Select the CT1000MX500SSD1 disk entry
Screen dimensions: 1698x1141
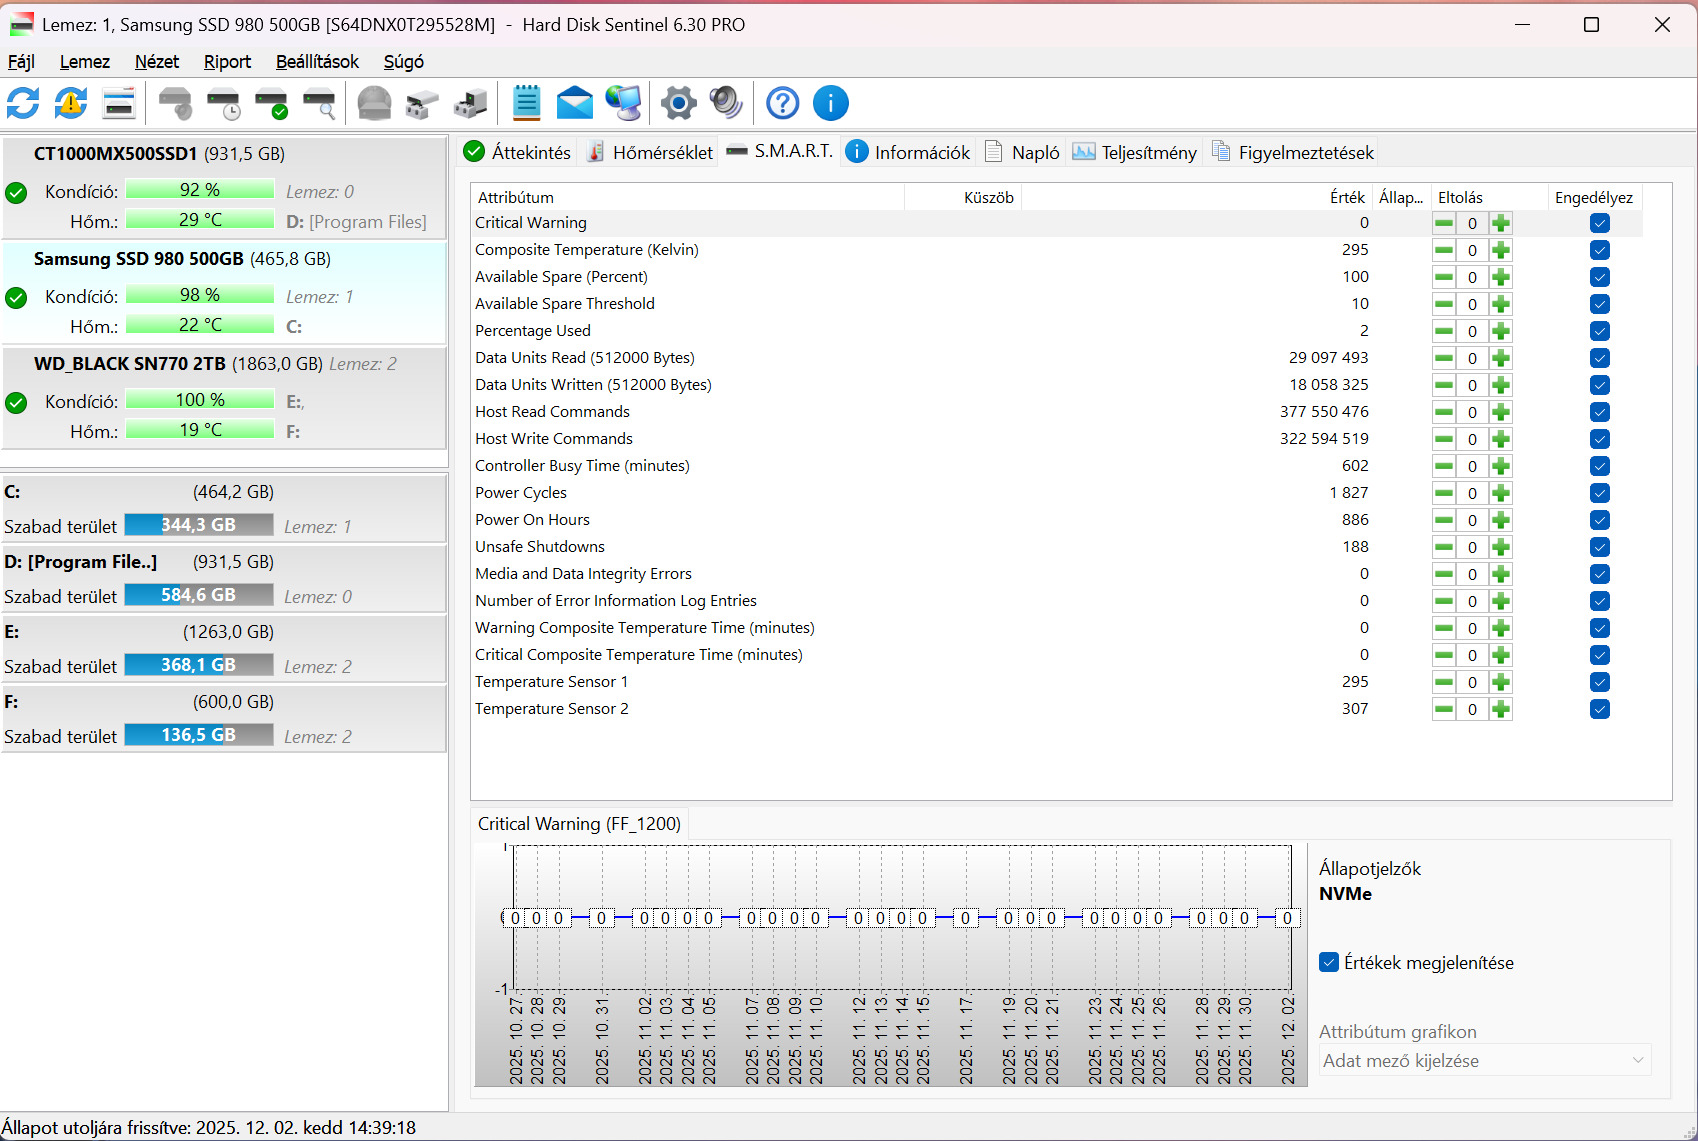click(x=115, y=154)
